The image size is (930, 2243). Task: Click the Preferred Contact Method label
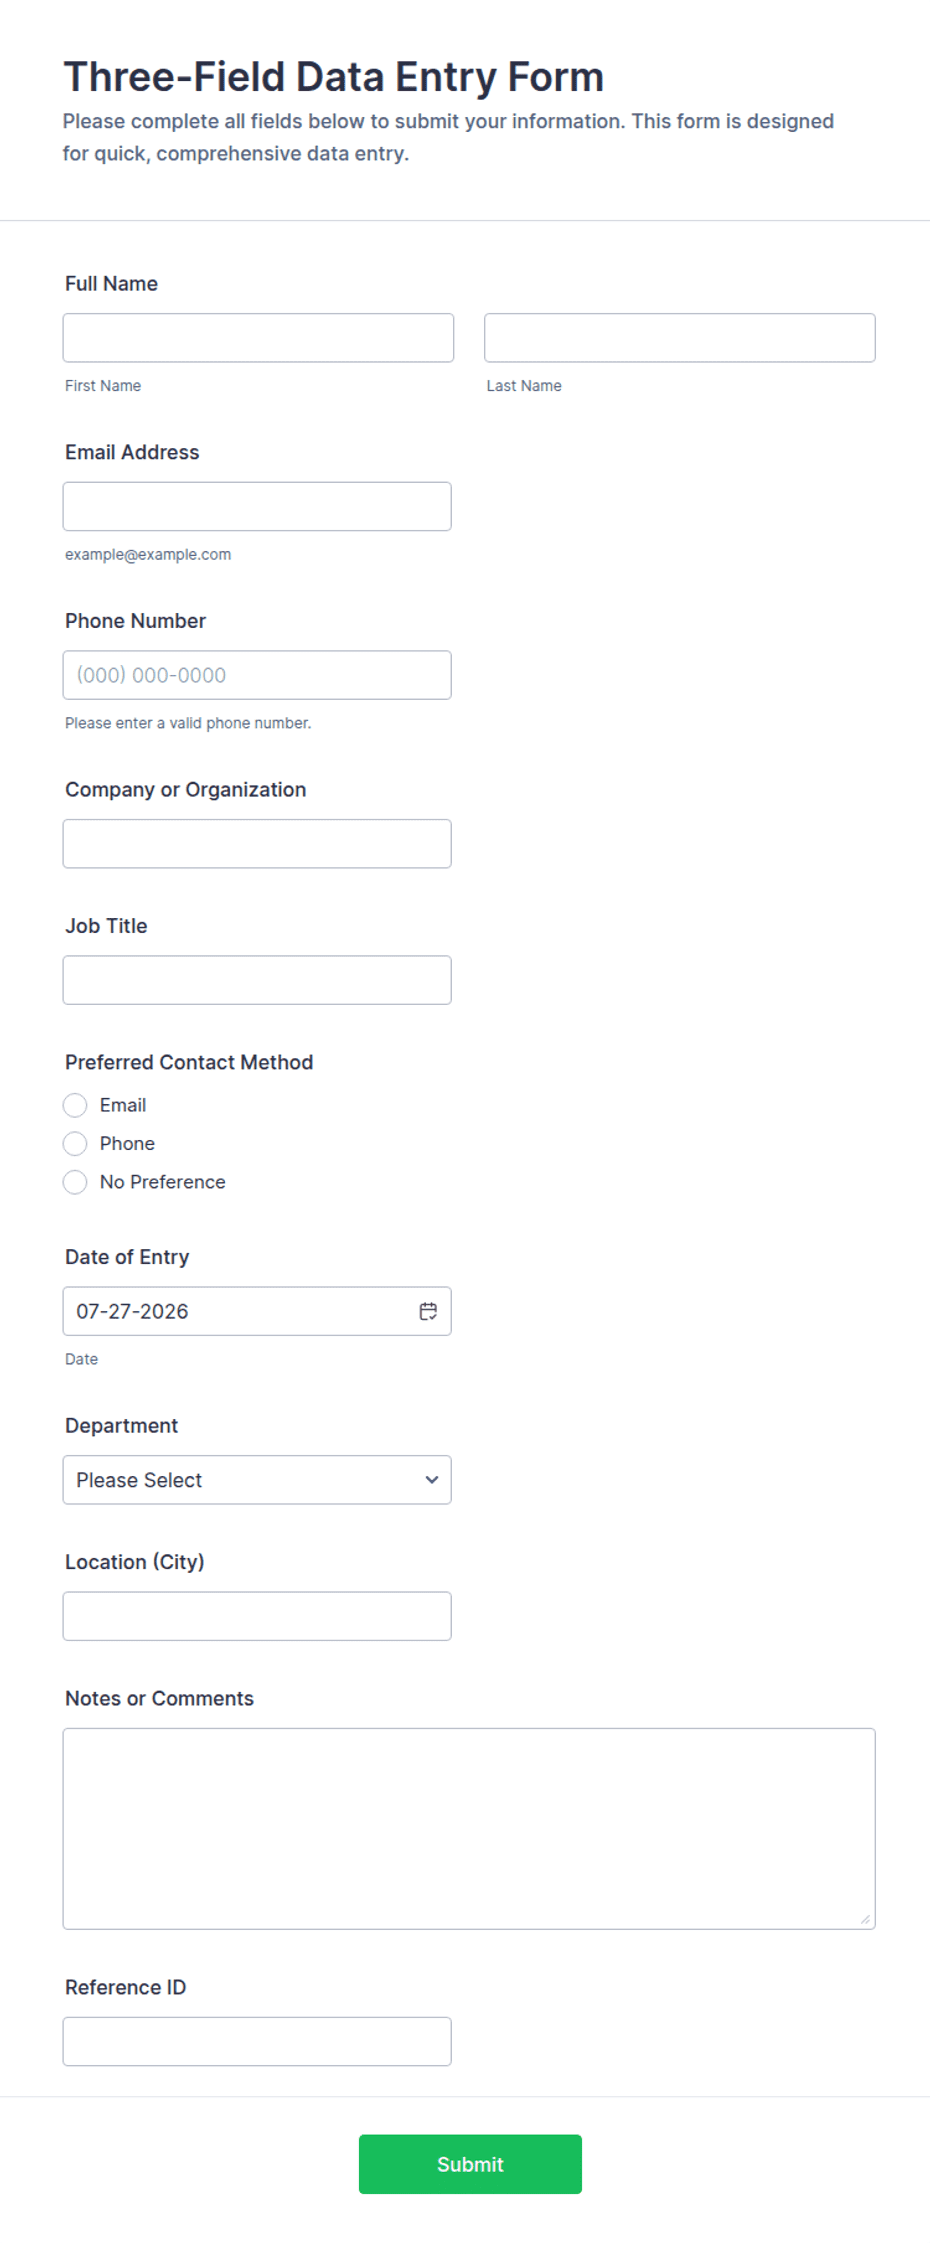(x=189, y=1062)
